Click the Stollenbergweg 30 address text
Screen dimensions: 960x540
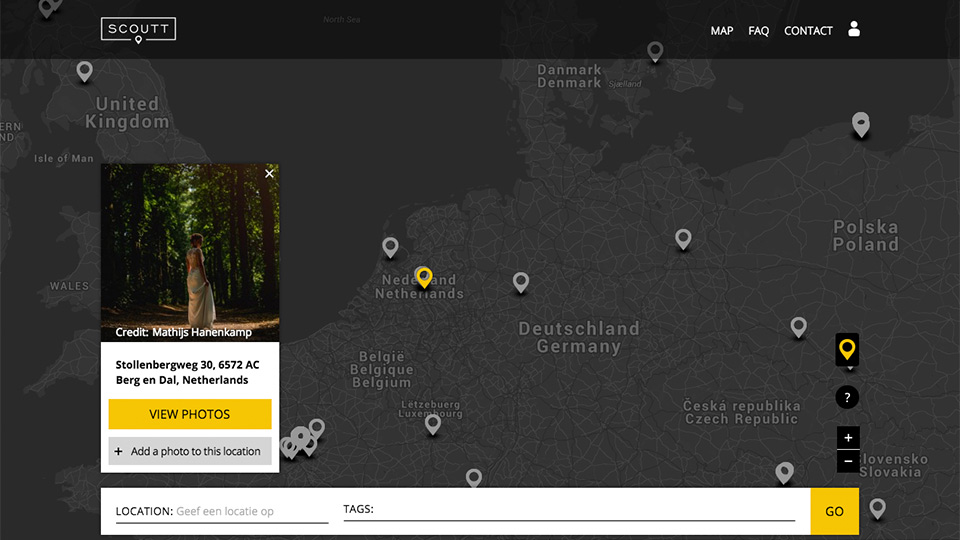click(x=187, y=372)
